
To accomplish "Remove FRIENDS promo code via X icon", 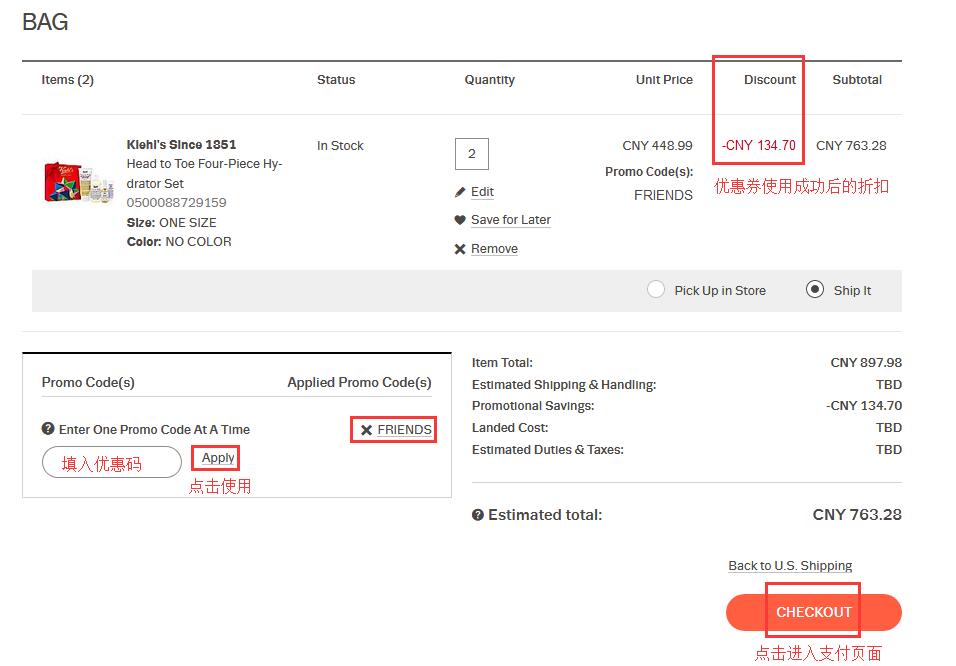I will point(366,430).
